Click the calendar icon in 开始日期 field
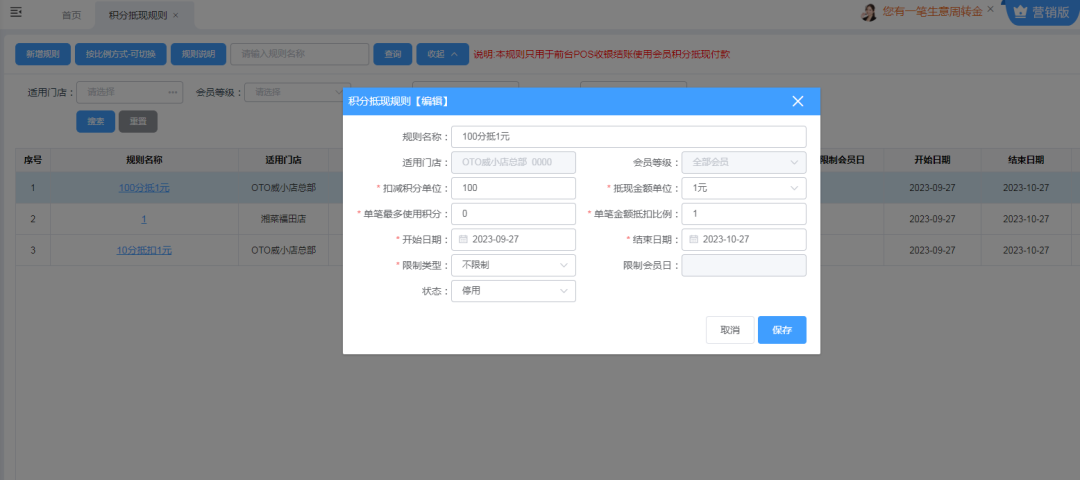Screen dimensions: 1080x480 (x=463, y=240)
